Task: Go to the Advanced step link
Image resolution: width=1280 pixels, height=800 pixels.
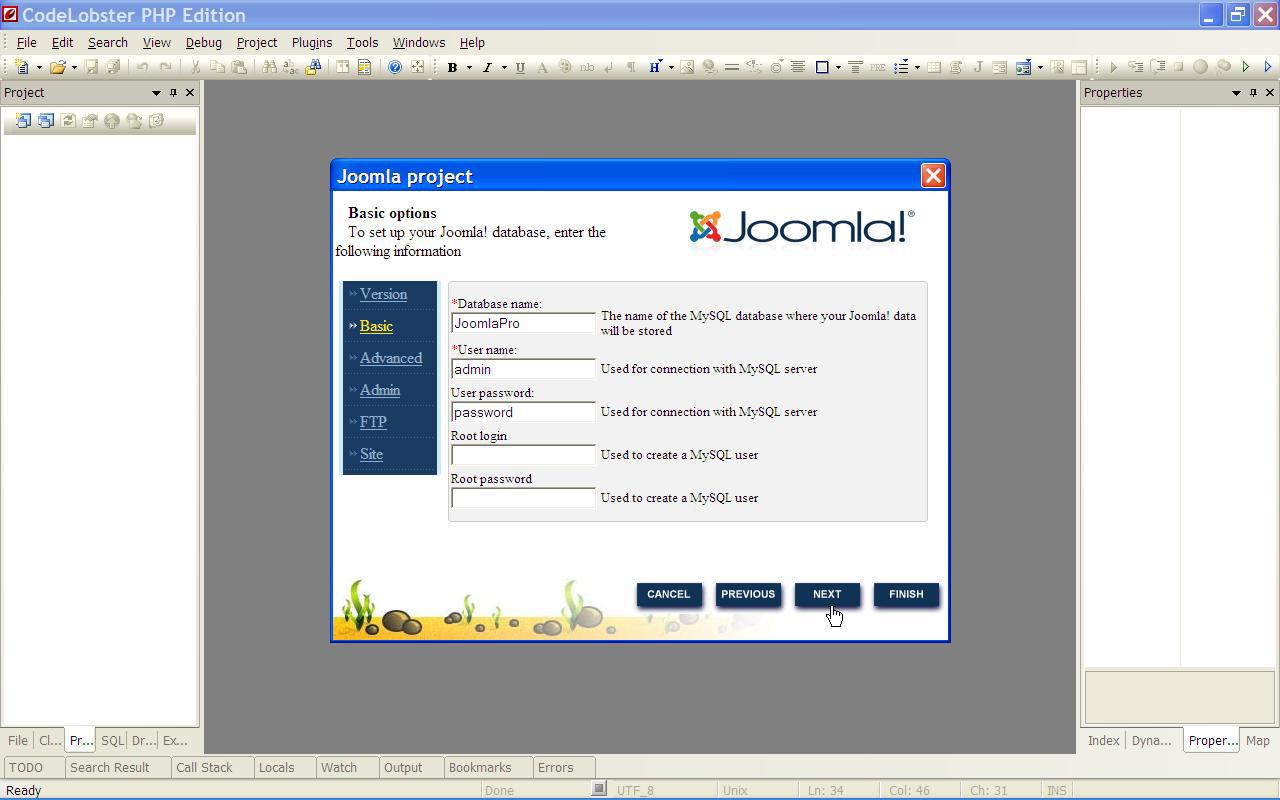Action: (x=390, y=358)
